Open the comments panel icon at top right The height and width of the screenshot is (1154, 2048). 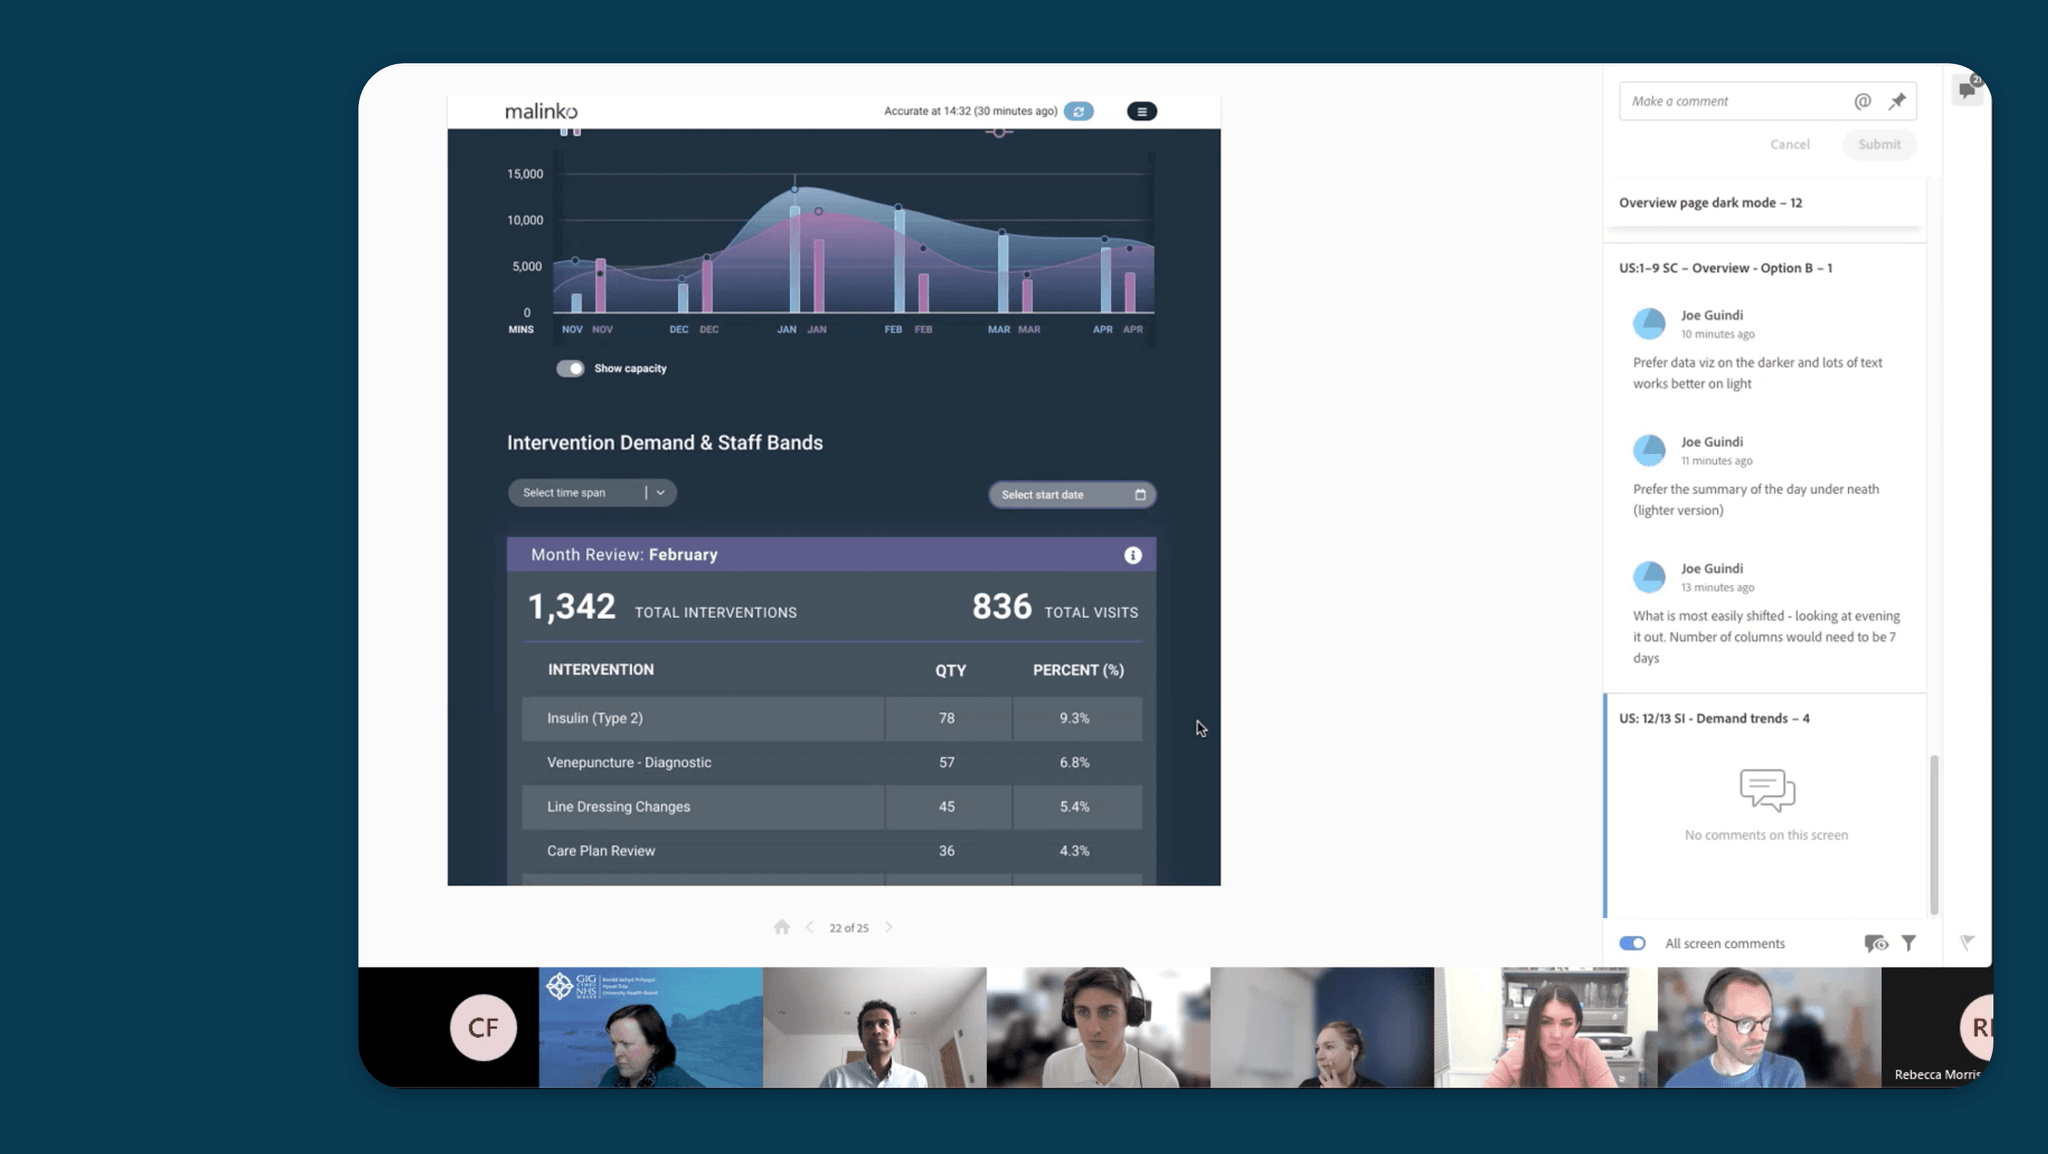(1967, 89)
